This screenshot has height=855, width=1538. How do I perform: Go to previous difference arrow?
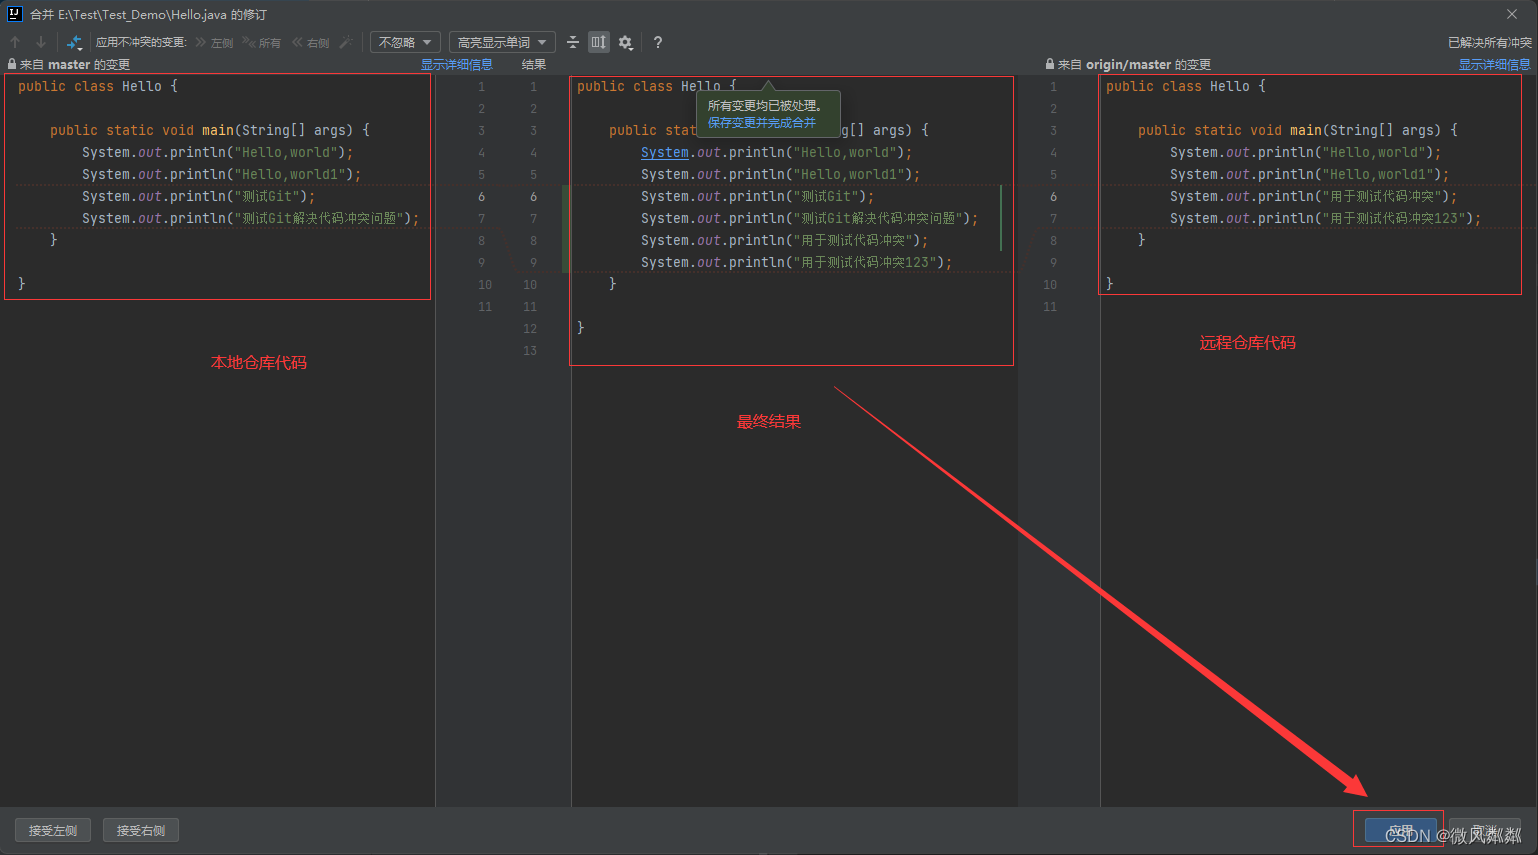[x=15, y=42]
